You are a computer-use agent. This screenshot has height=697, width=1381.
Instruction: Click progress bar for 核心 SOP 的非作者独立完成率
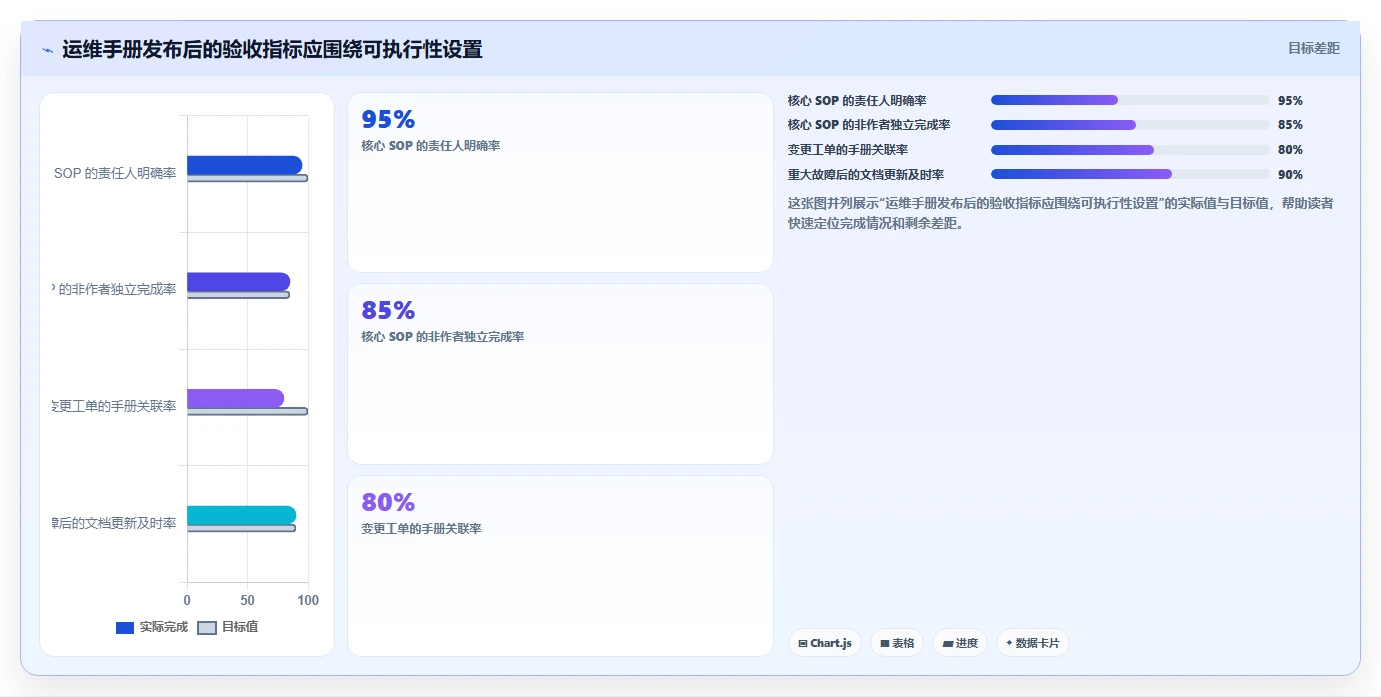click(1130, 125)
